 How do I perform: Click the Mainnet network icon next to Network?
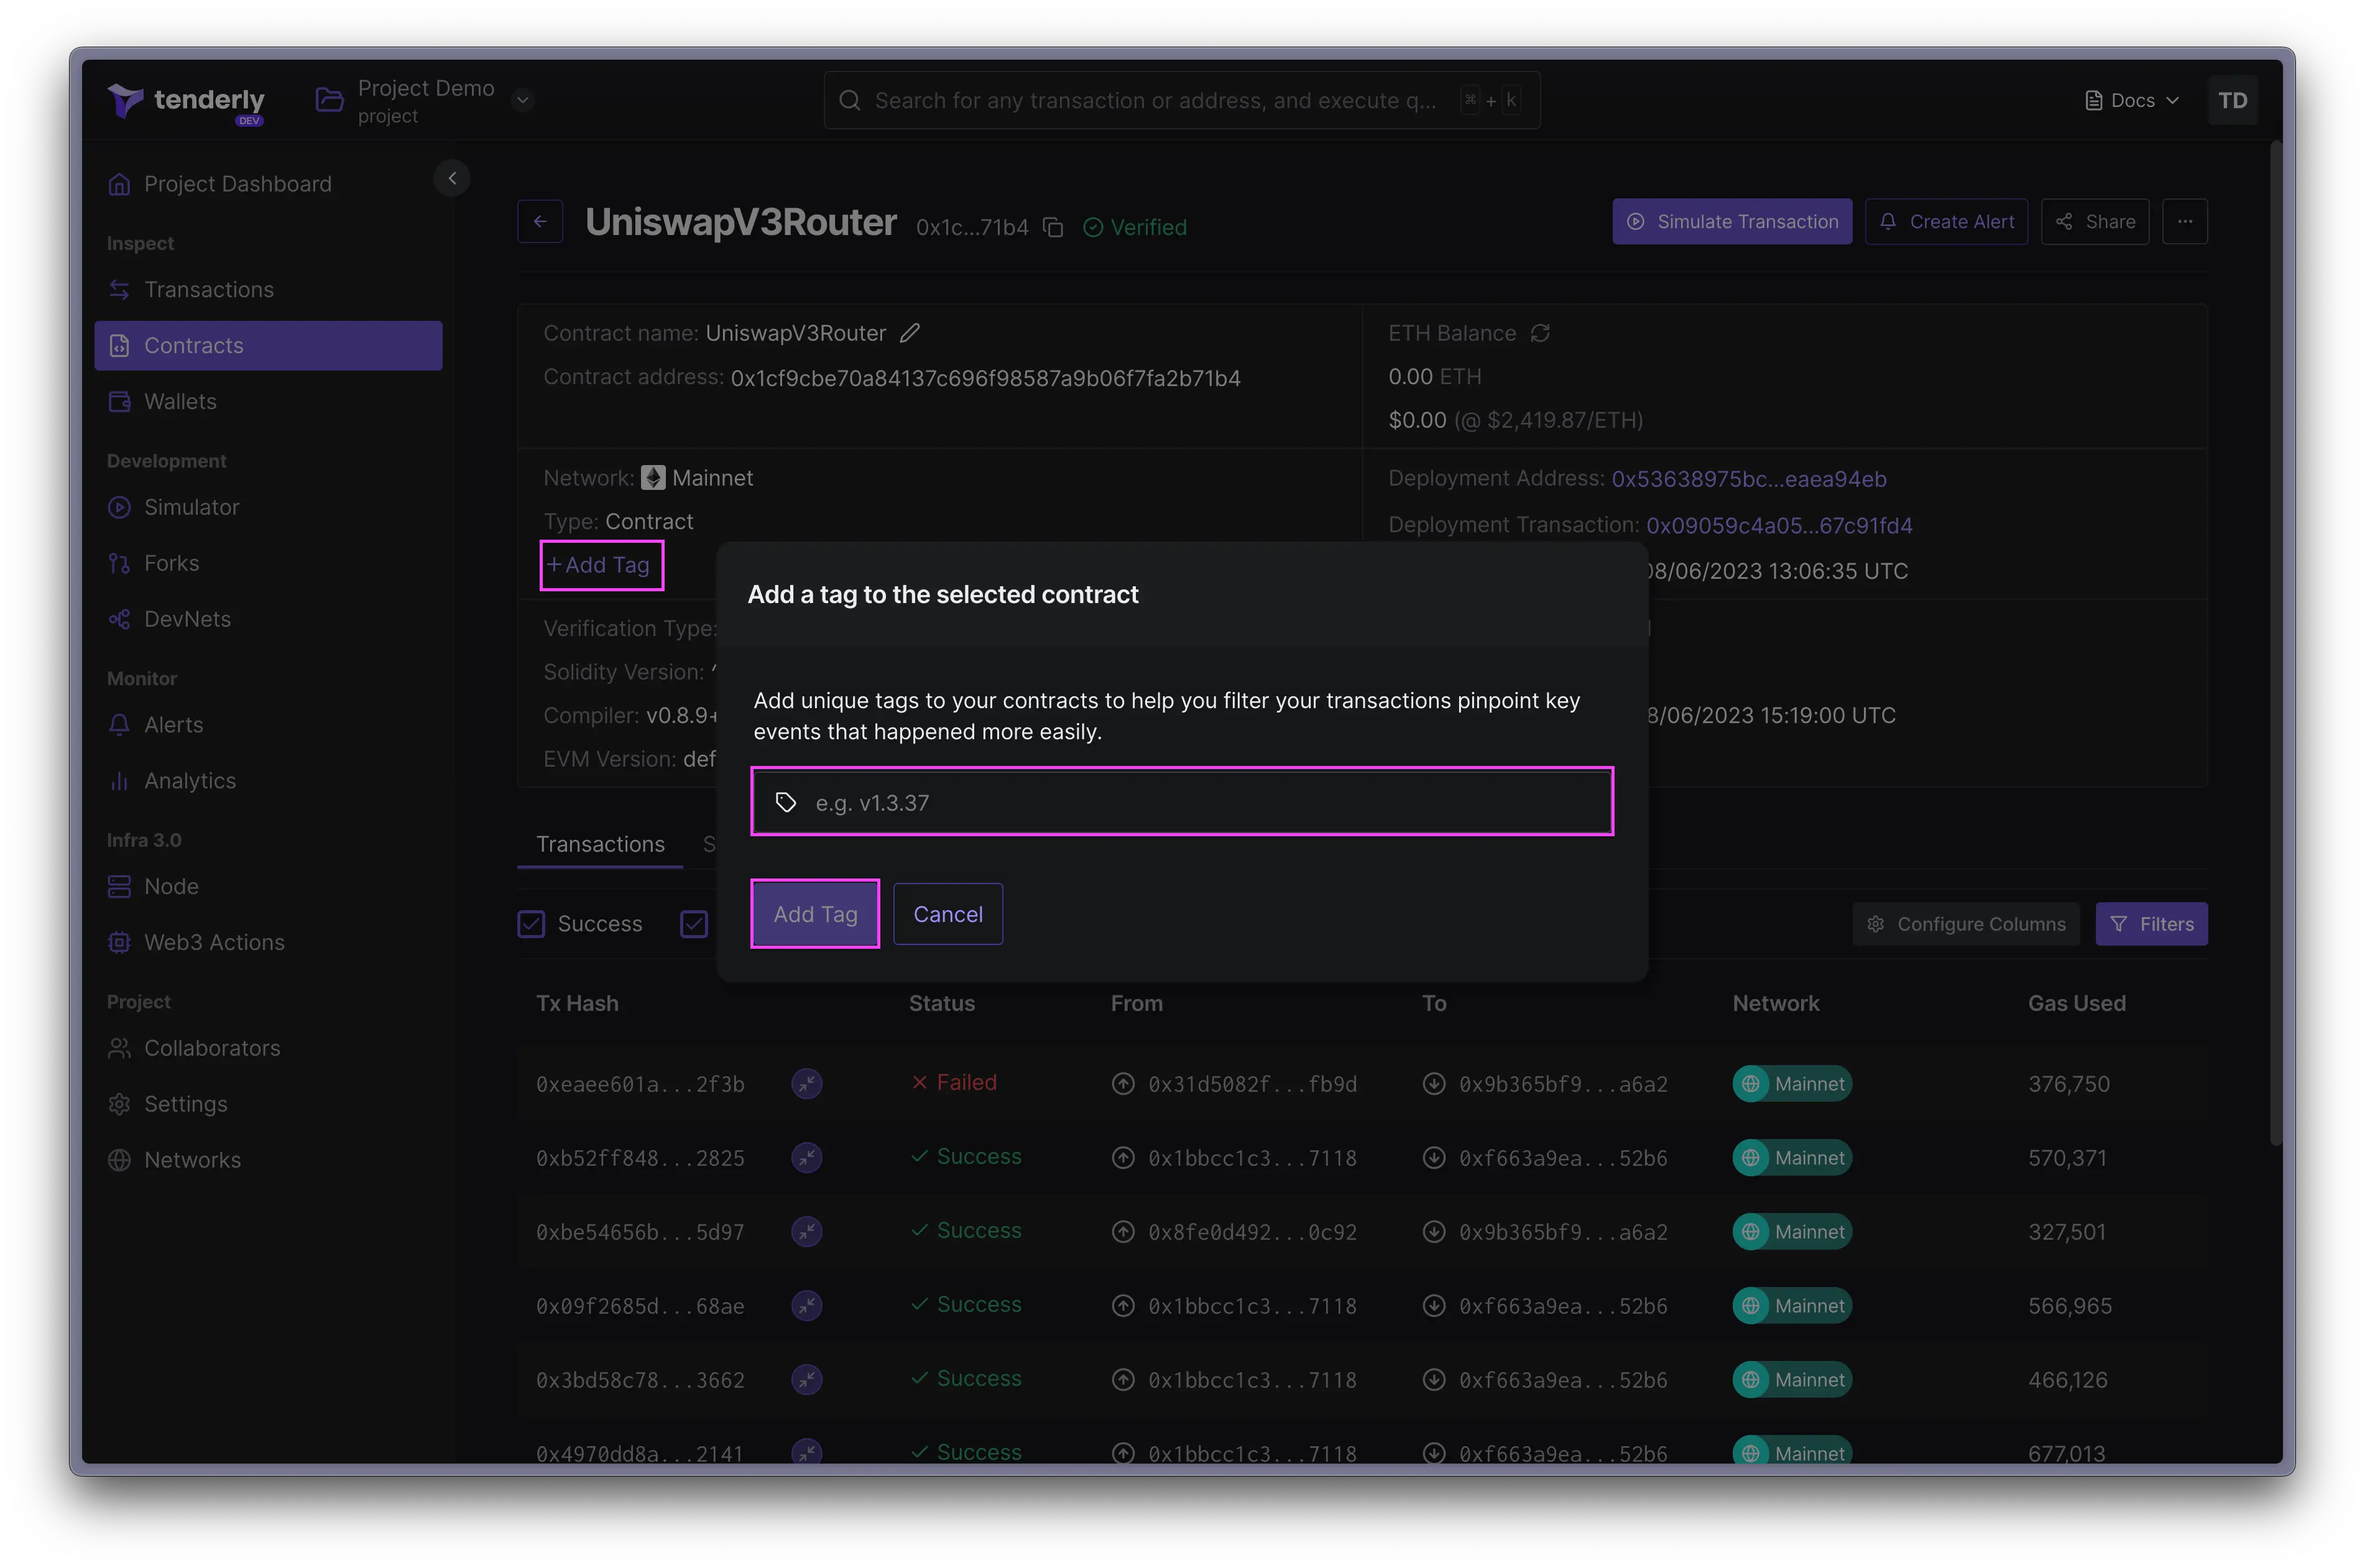653,478
